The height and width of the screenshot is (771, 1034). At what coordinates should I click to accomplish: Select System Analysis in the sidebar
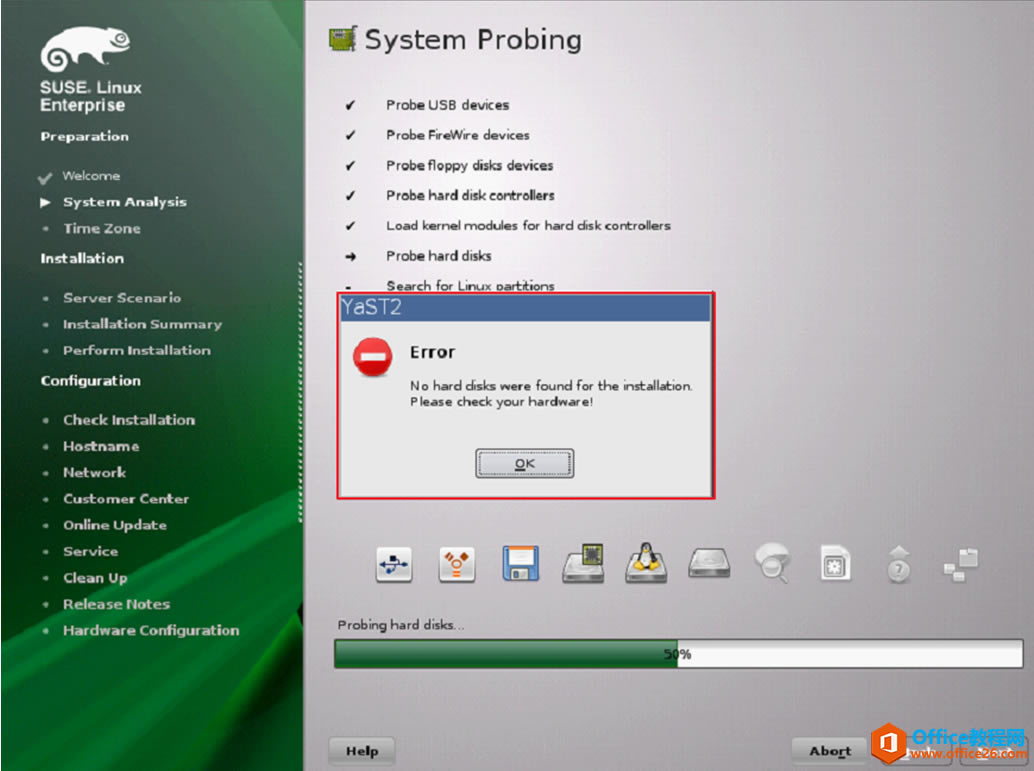(125, 202)
